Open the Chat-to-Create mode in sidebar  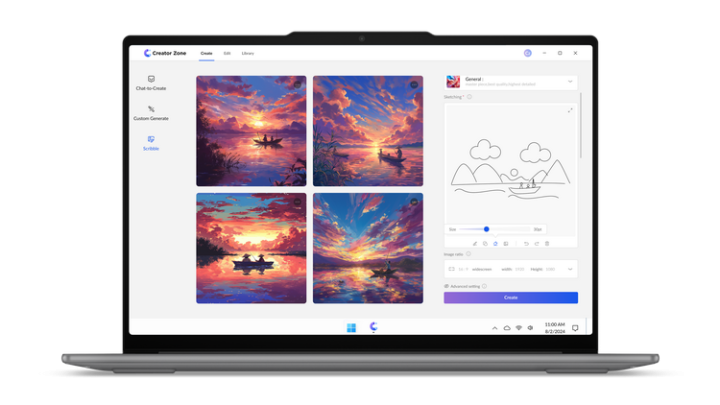tap(151, 82)
